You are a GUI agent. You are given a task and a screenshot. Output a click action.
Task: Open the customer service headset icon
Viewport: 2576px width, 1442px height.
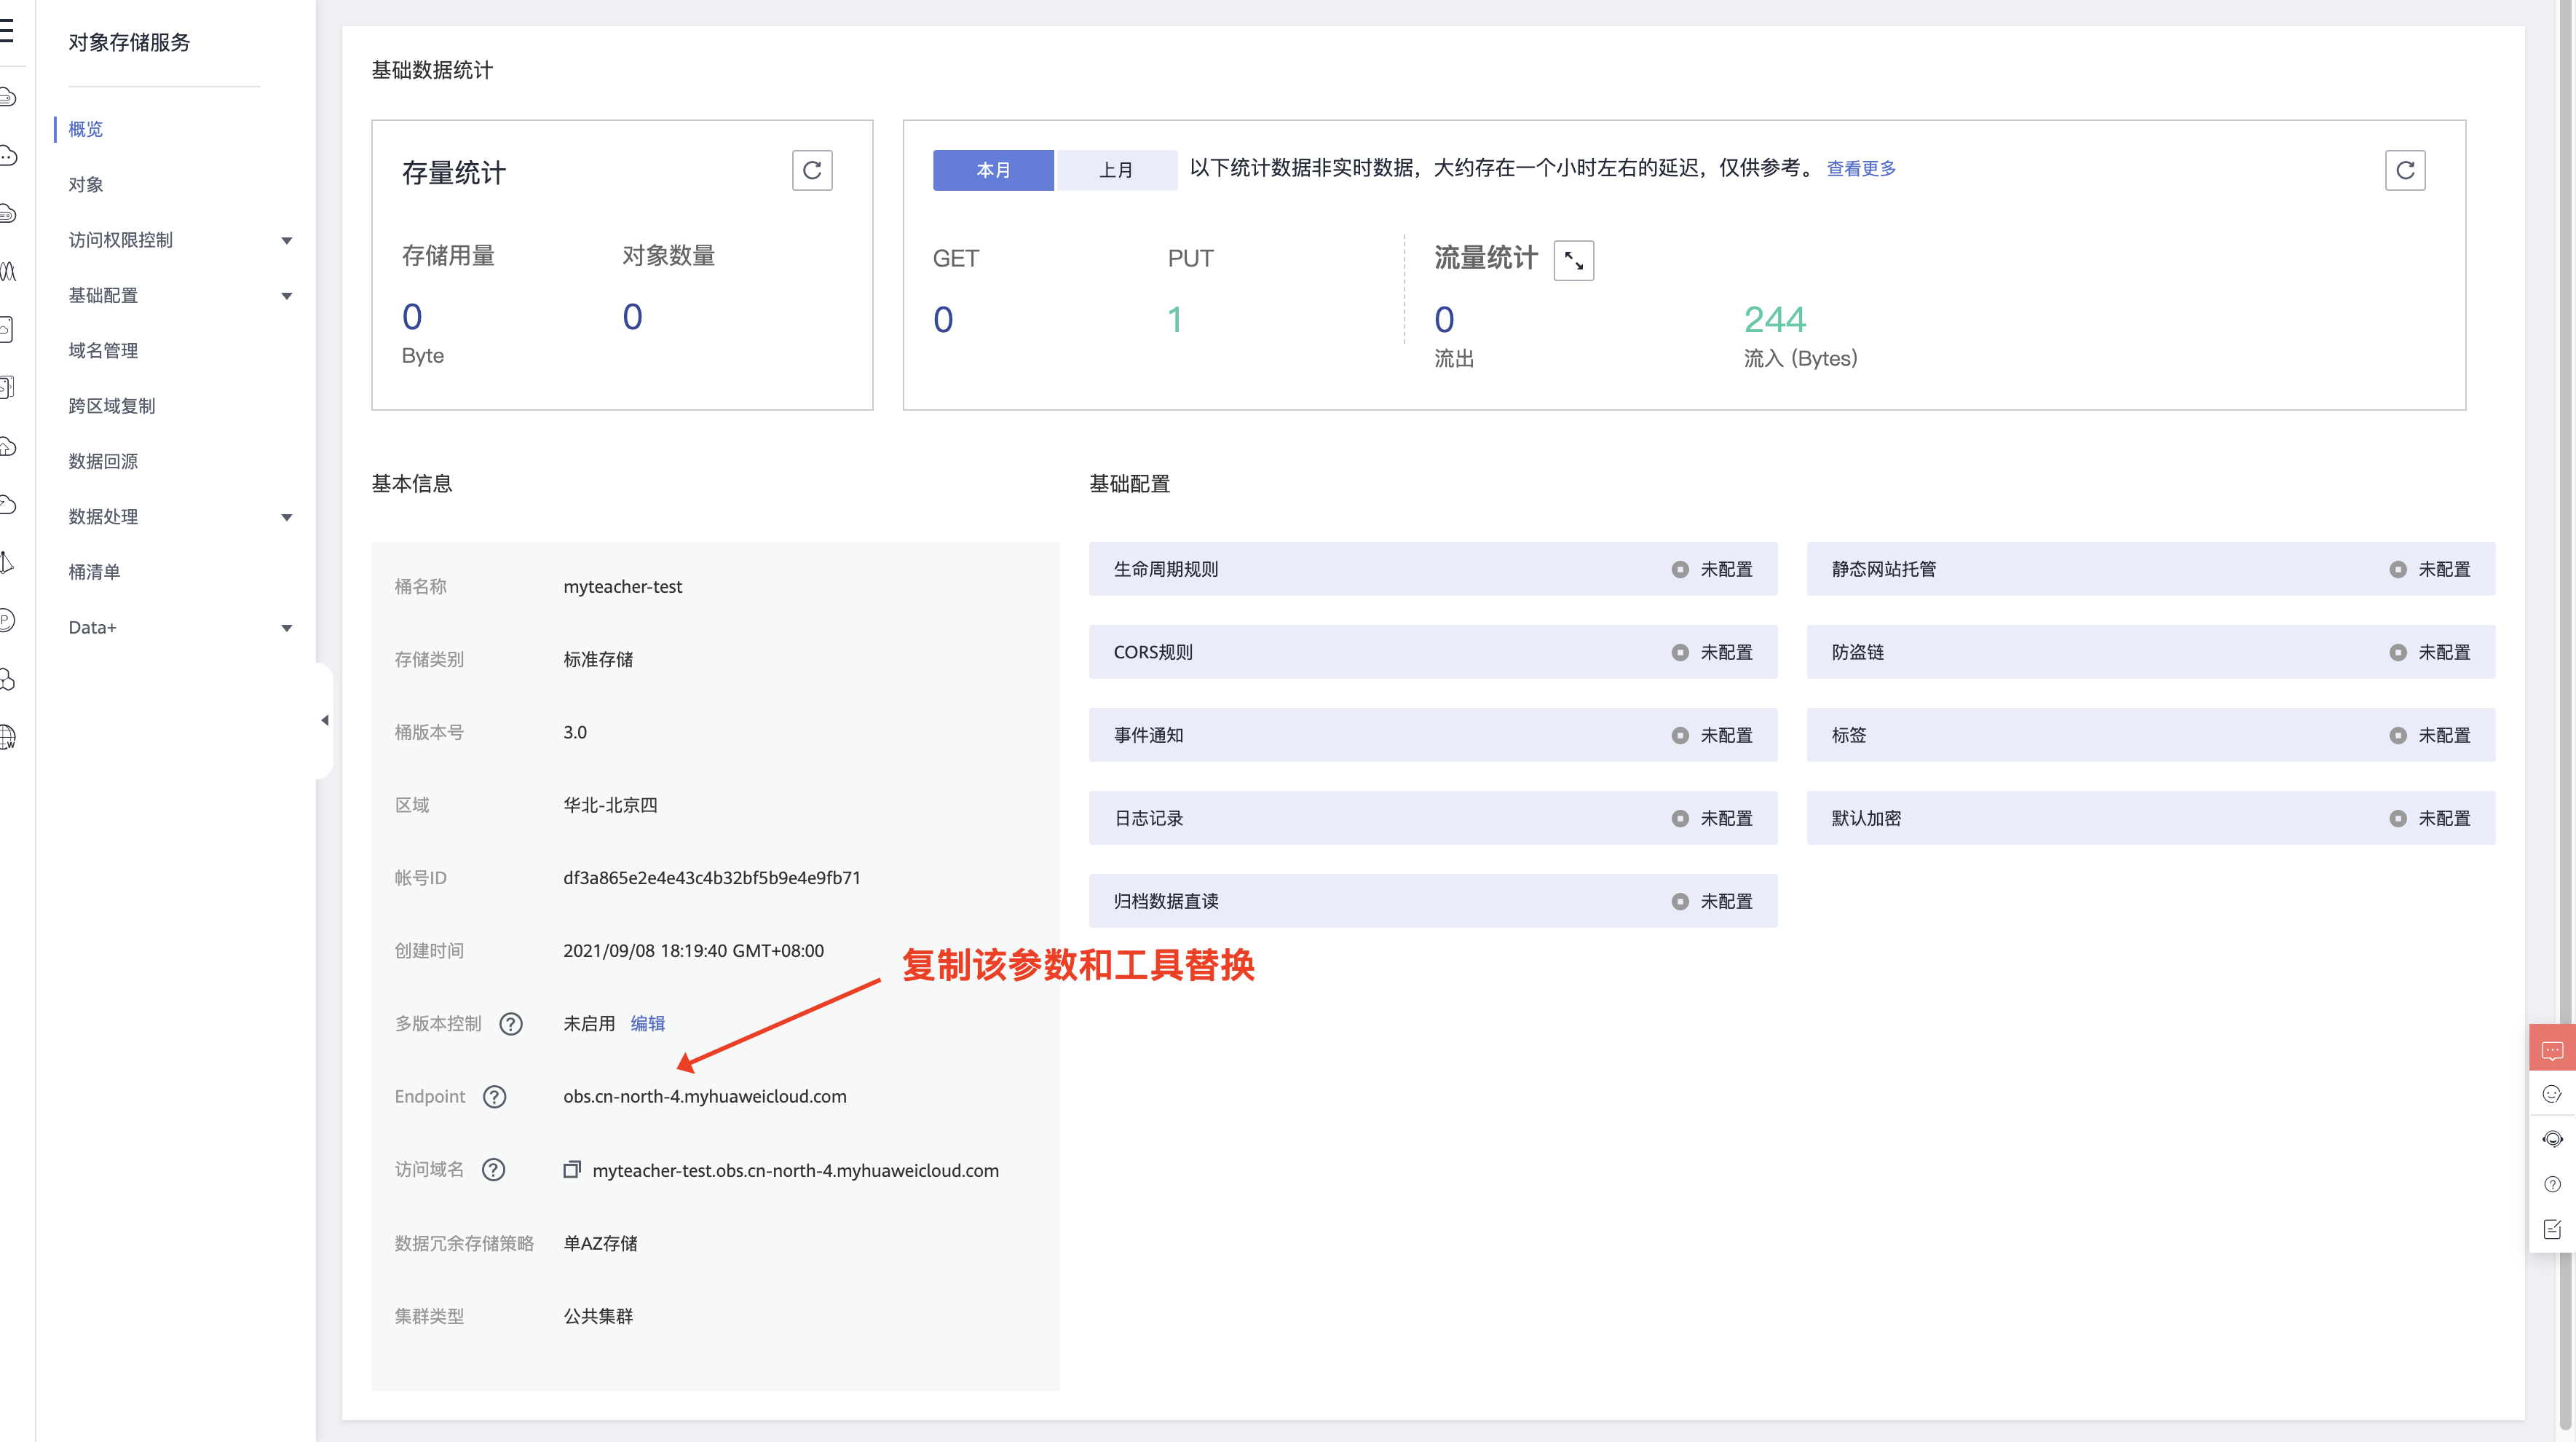pyautogui.click(x=2552, y=1139)
